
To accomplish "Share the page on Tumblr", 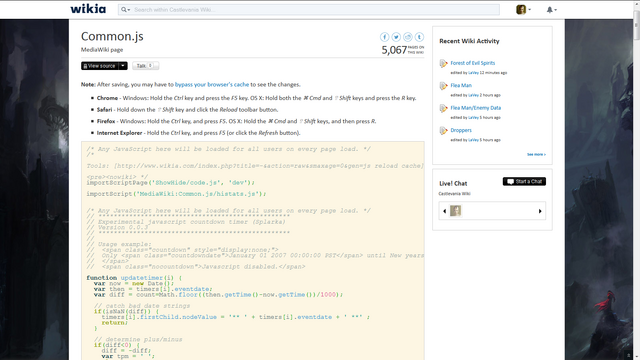I will pyautogui.click(x=419, y=37).
